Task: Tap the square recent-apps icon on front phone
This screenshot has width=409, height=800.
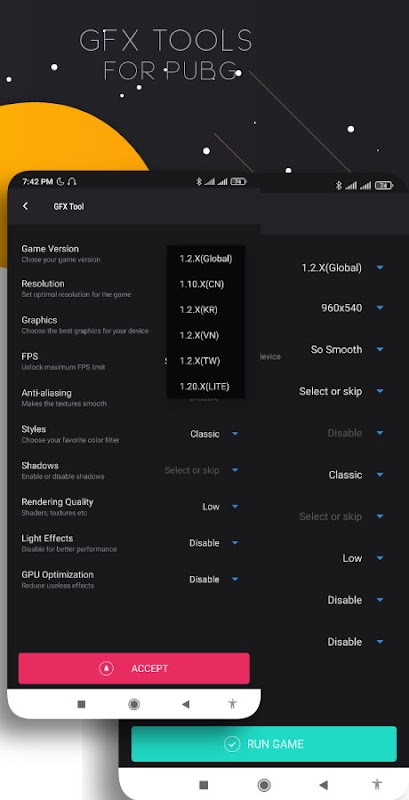Action: [x=81, y=704]
